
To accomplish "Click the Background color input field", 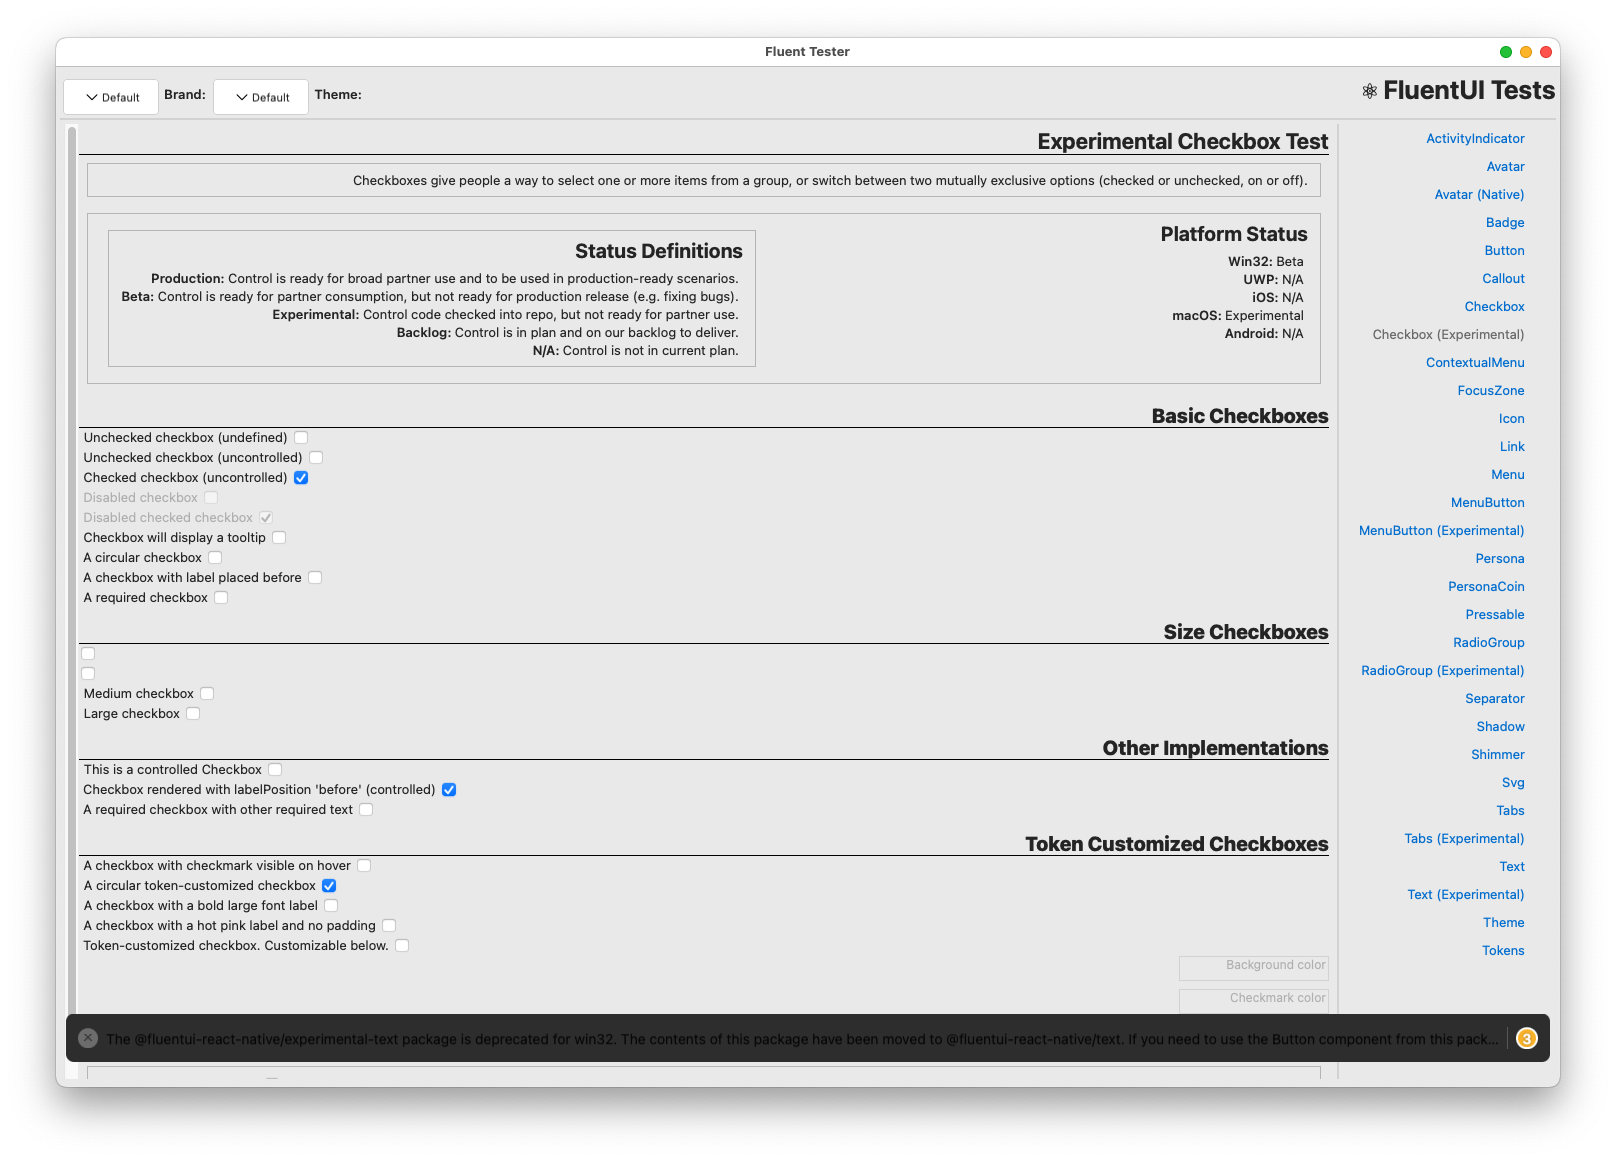I will click(x=1254, y=967).
